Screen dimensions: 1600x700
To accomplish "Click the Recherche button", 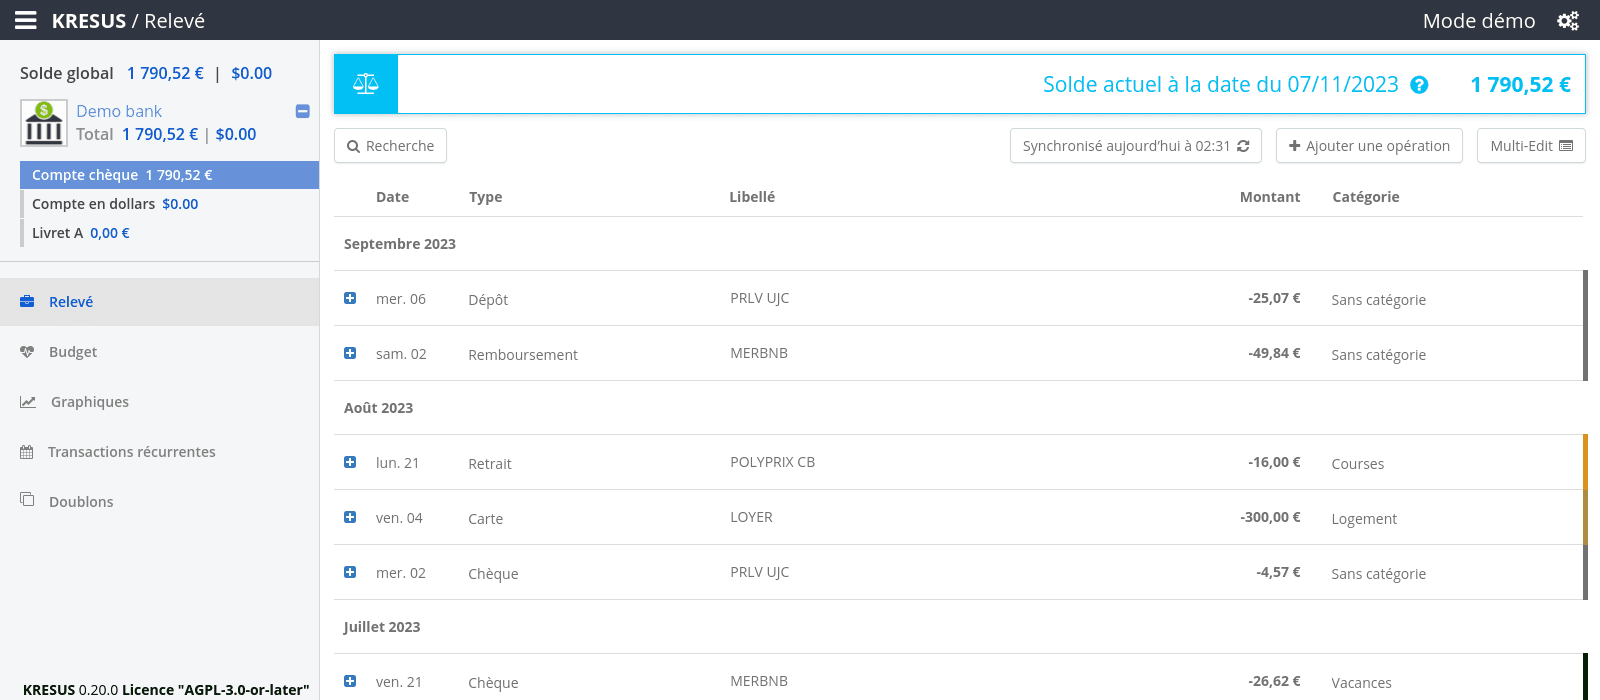I will pyautogui.click(x=390, y=146).
